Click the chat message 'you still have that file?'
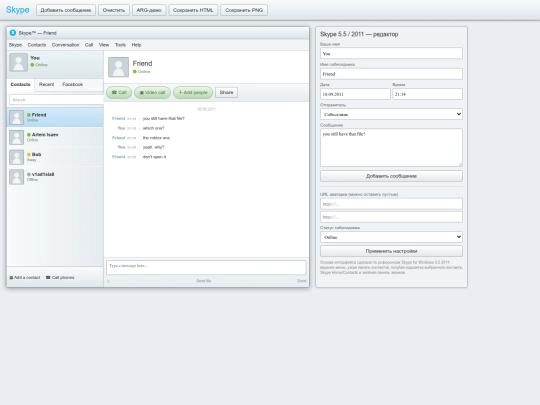Image resolution: width=540 pixels, height=405 pixels. [x=164, y=118]
